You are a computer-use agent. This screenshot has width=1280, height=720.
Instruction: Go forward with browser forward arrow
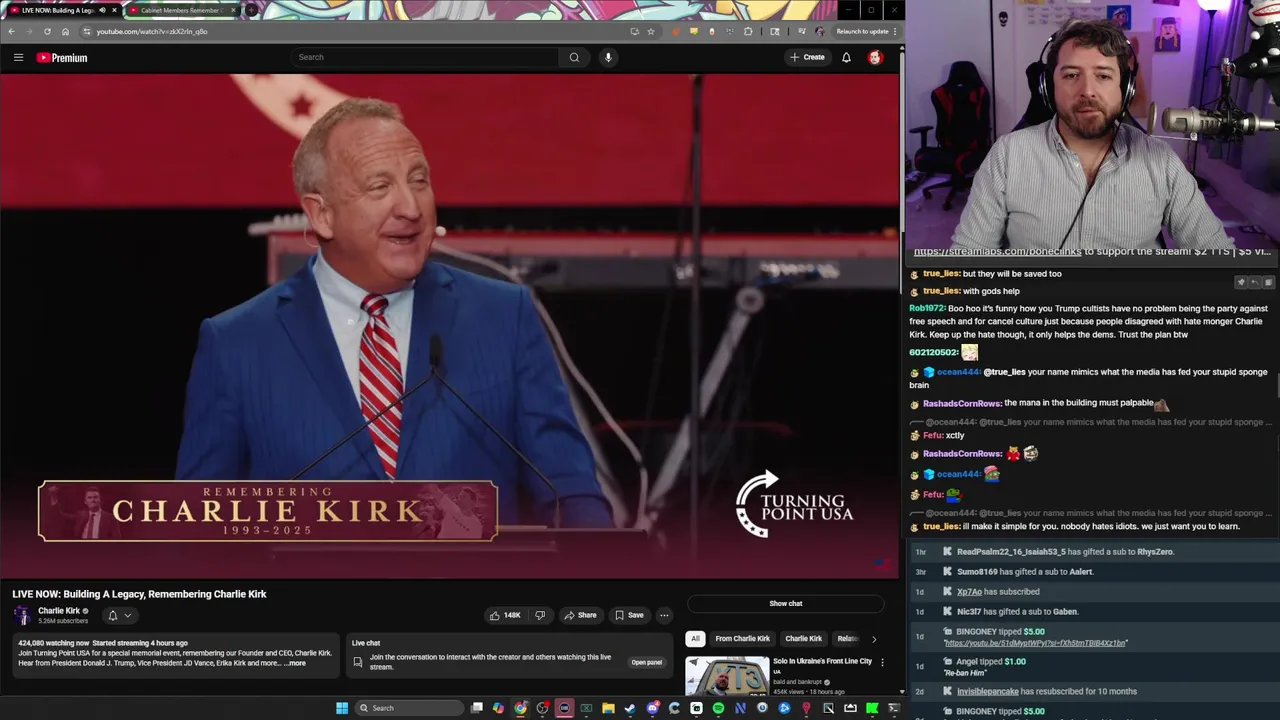click(29, 31)
